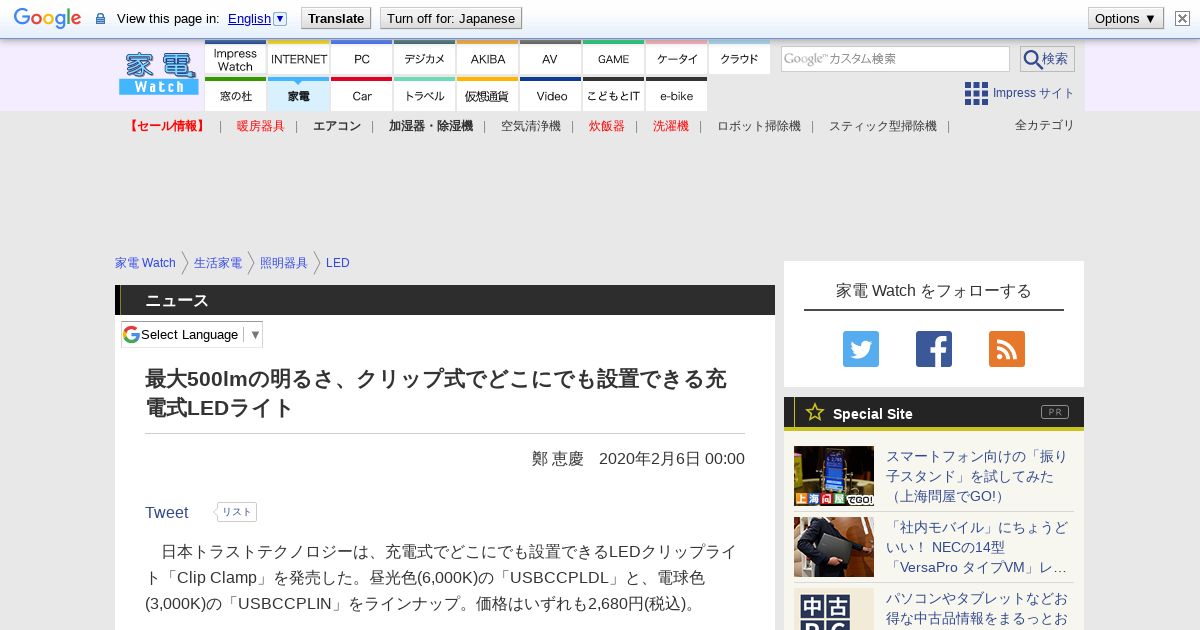
Task: Open the AV tab
Action: [550, 59]
